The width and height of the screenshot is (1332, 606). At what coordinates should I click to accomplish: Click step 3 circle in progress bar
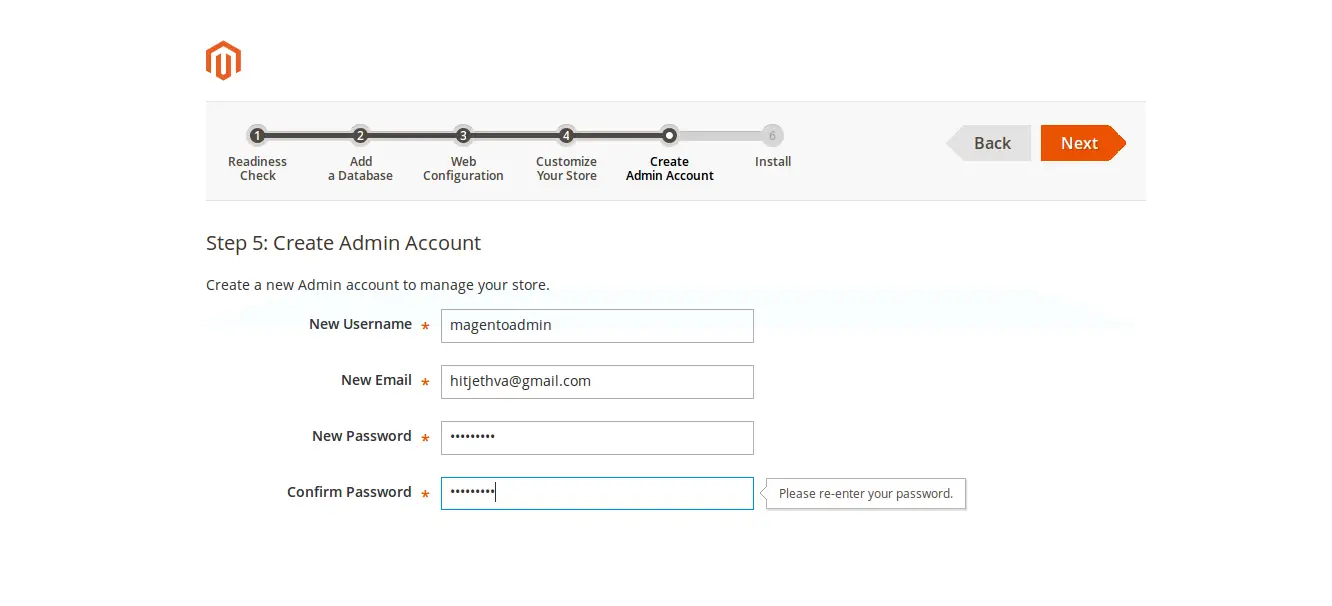(x=463, y=135)
